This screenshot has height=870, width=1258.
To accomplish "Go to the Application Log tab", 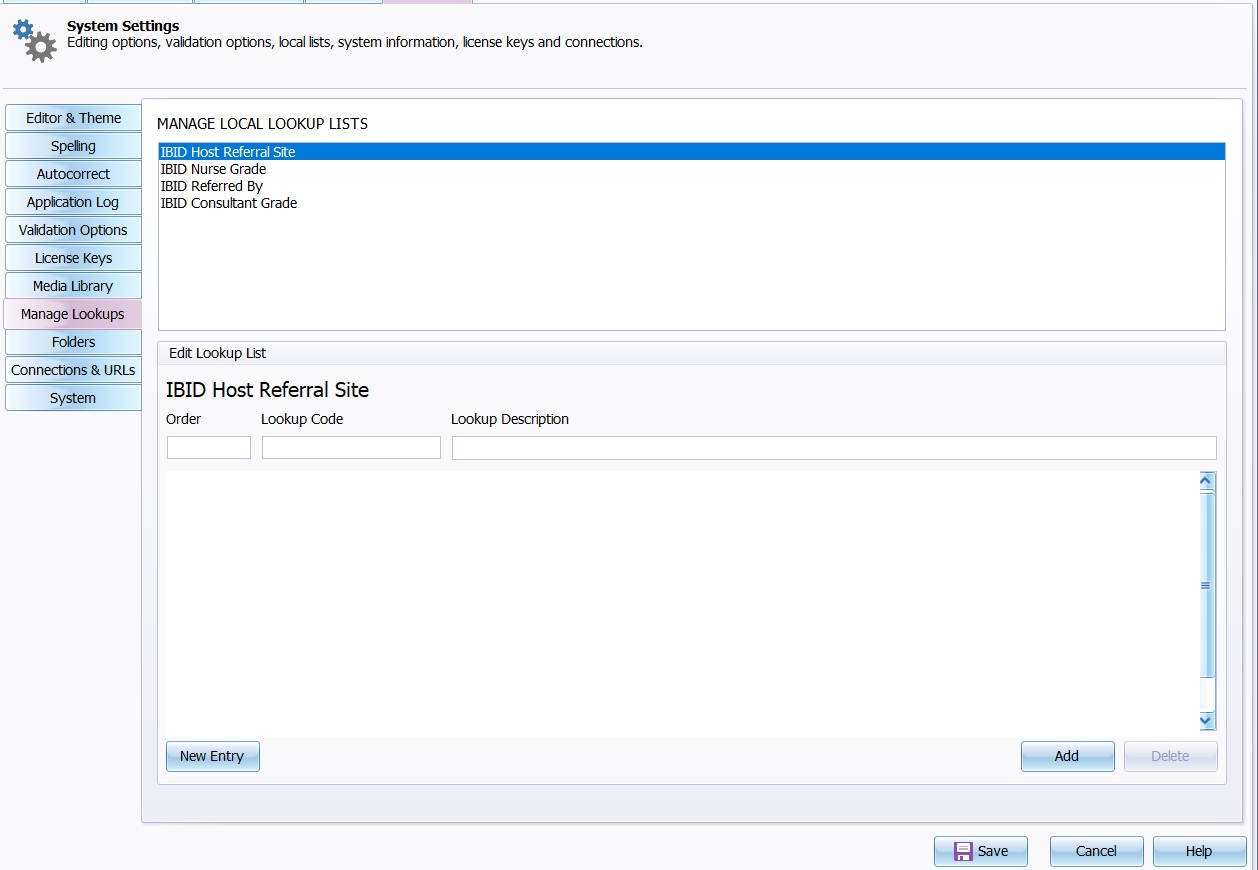I will pyautogui.click(x=73, y=202).
